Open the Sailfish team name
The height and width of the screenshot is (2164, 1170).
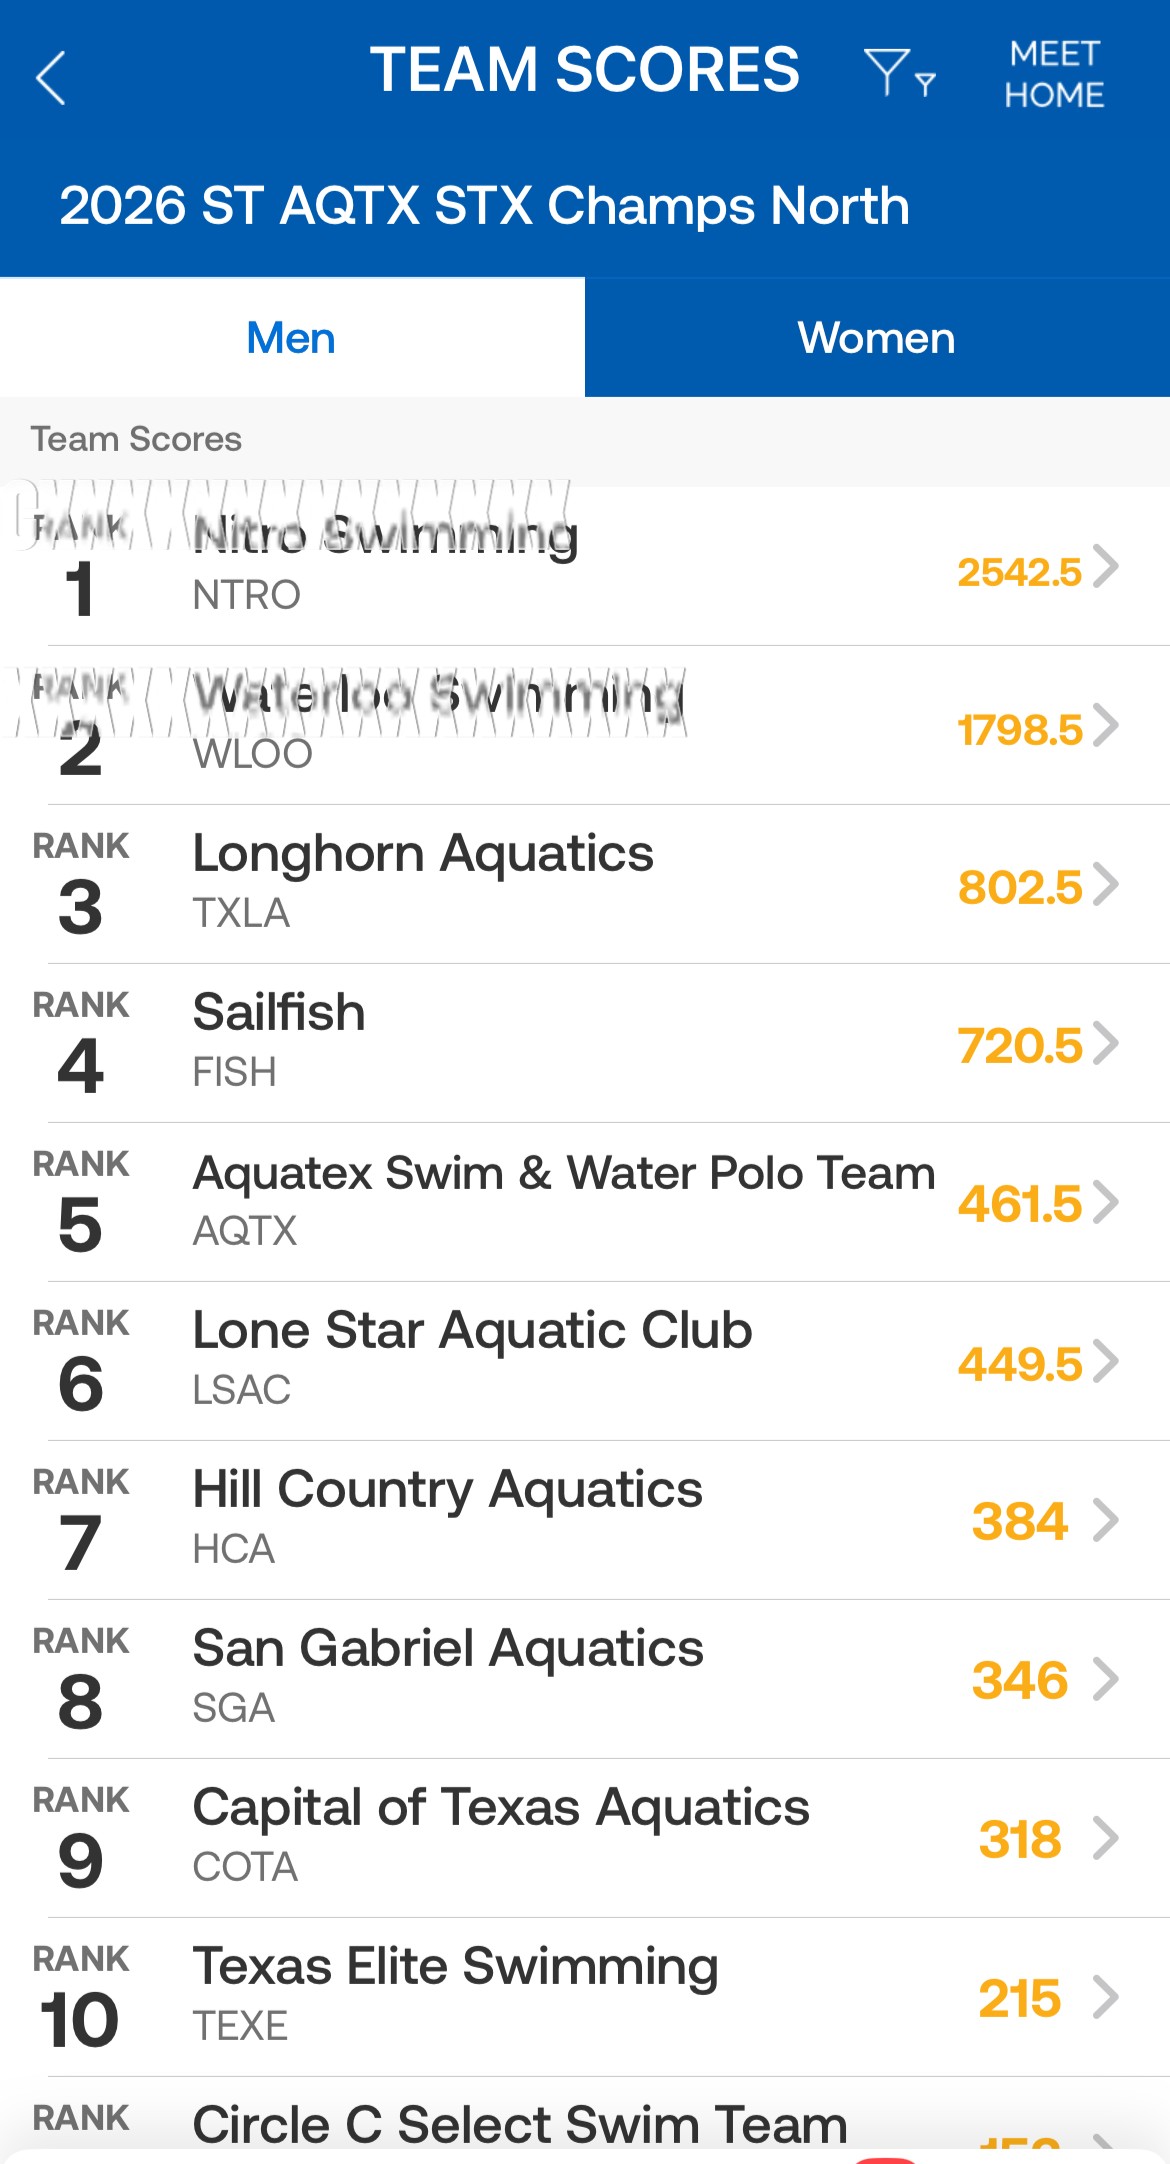click(x=279, y=1012)
